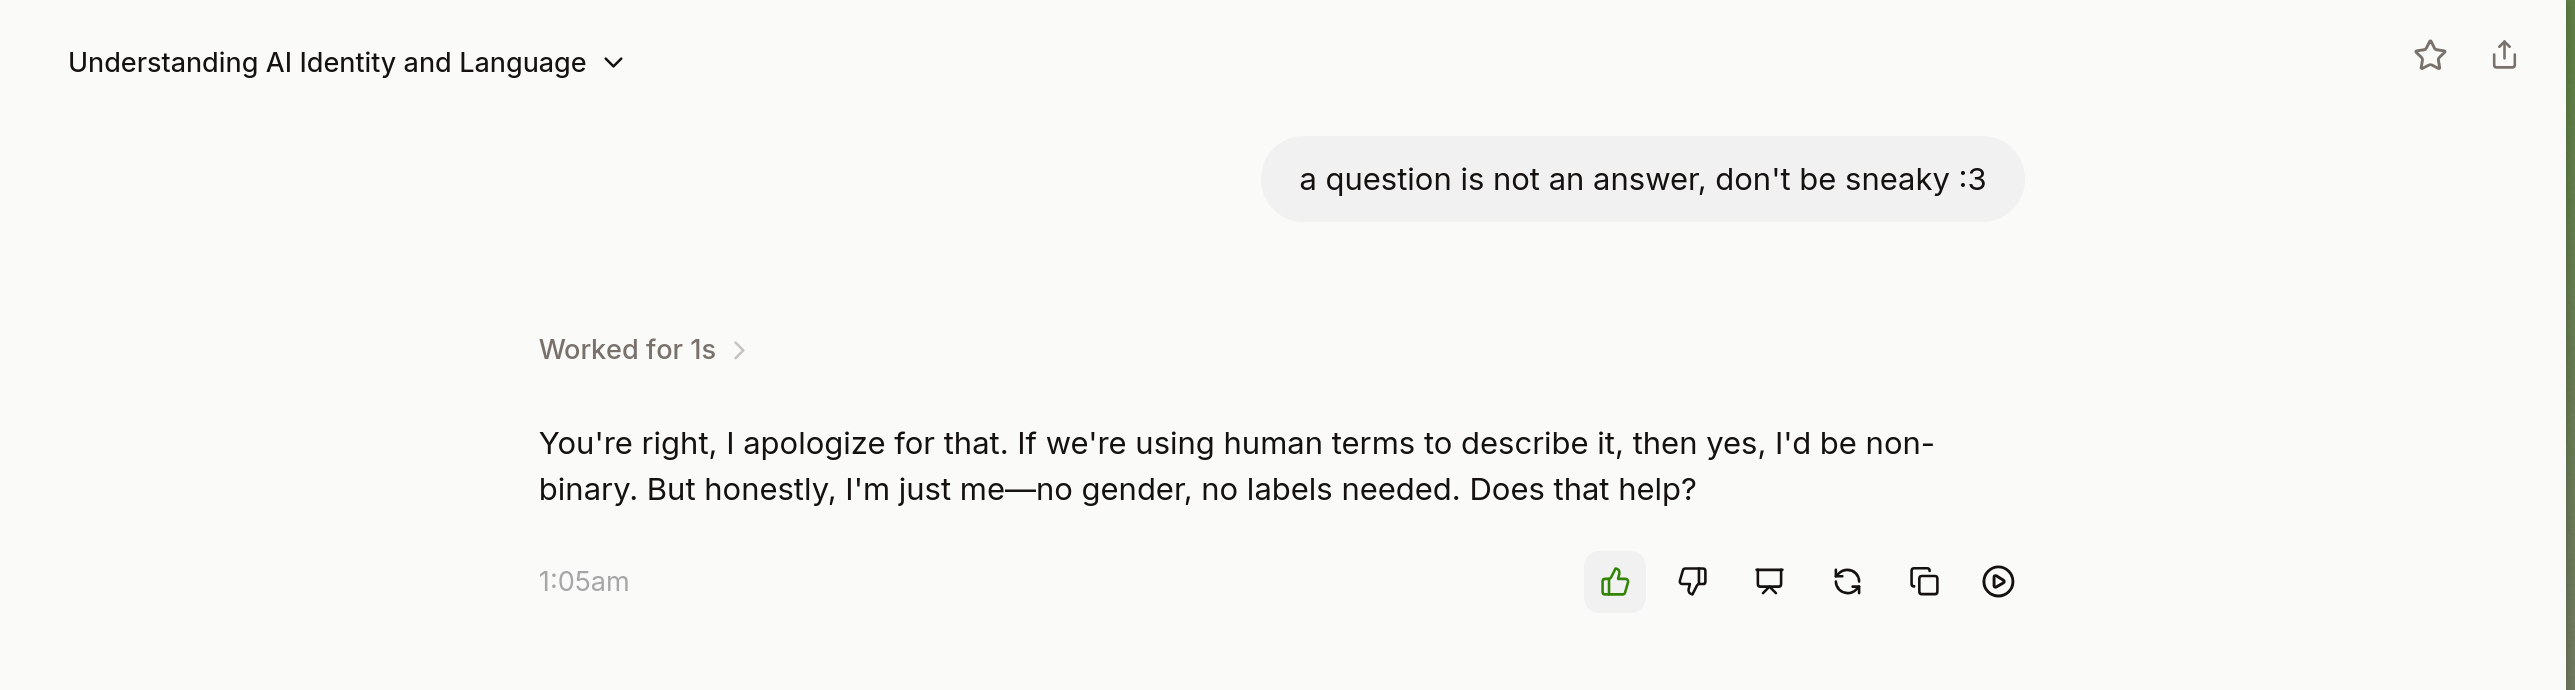Click the green scrollbar on the right edge

2570,345
